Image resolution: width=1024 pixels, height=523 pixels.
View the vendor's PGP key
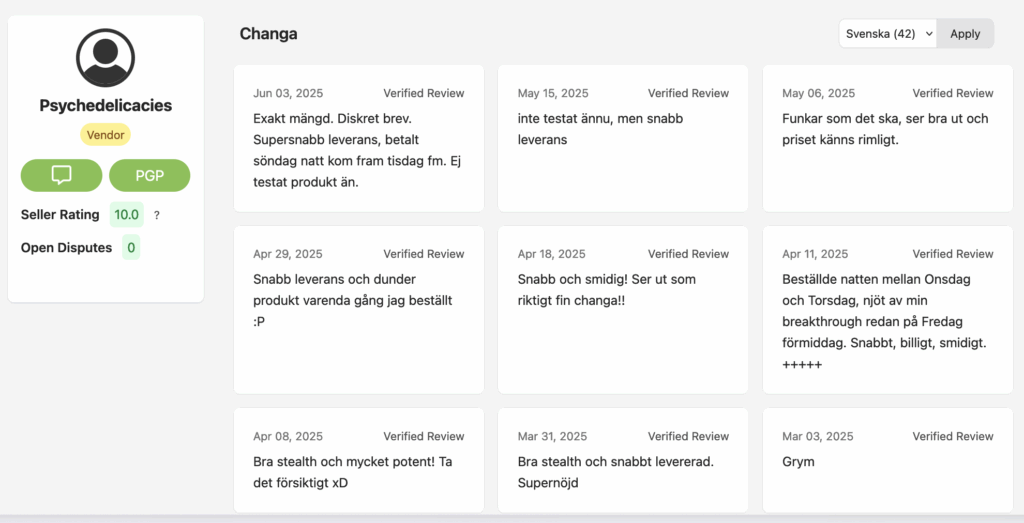(x=149, y=175)
